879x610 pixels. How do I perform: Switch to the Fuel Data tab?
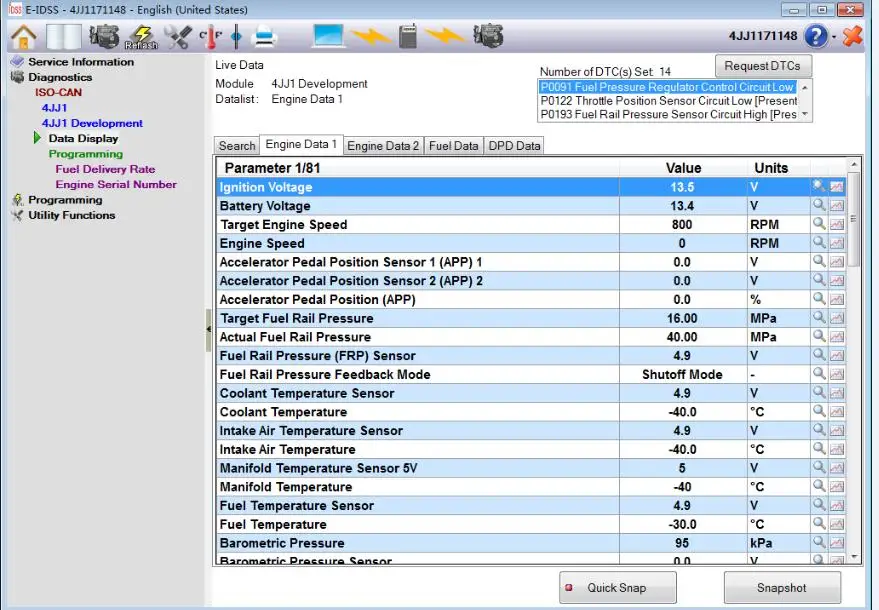(x=454, y=146)
